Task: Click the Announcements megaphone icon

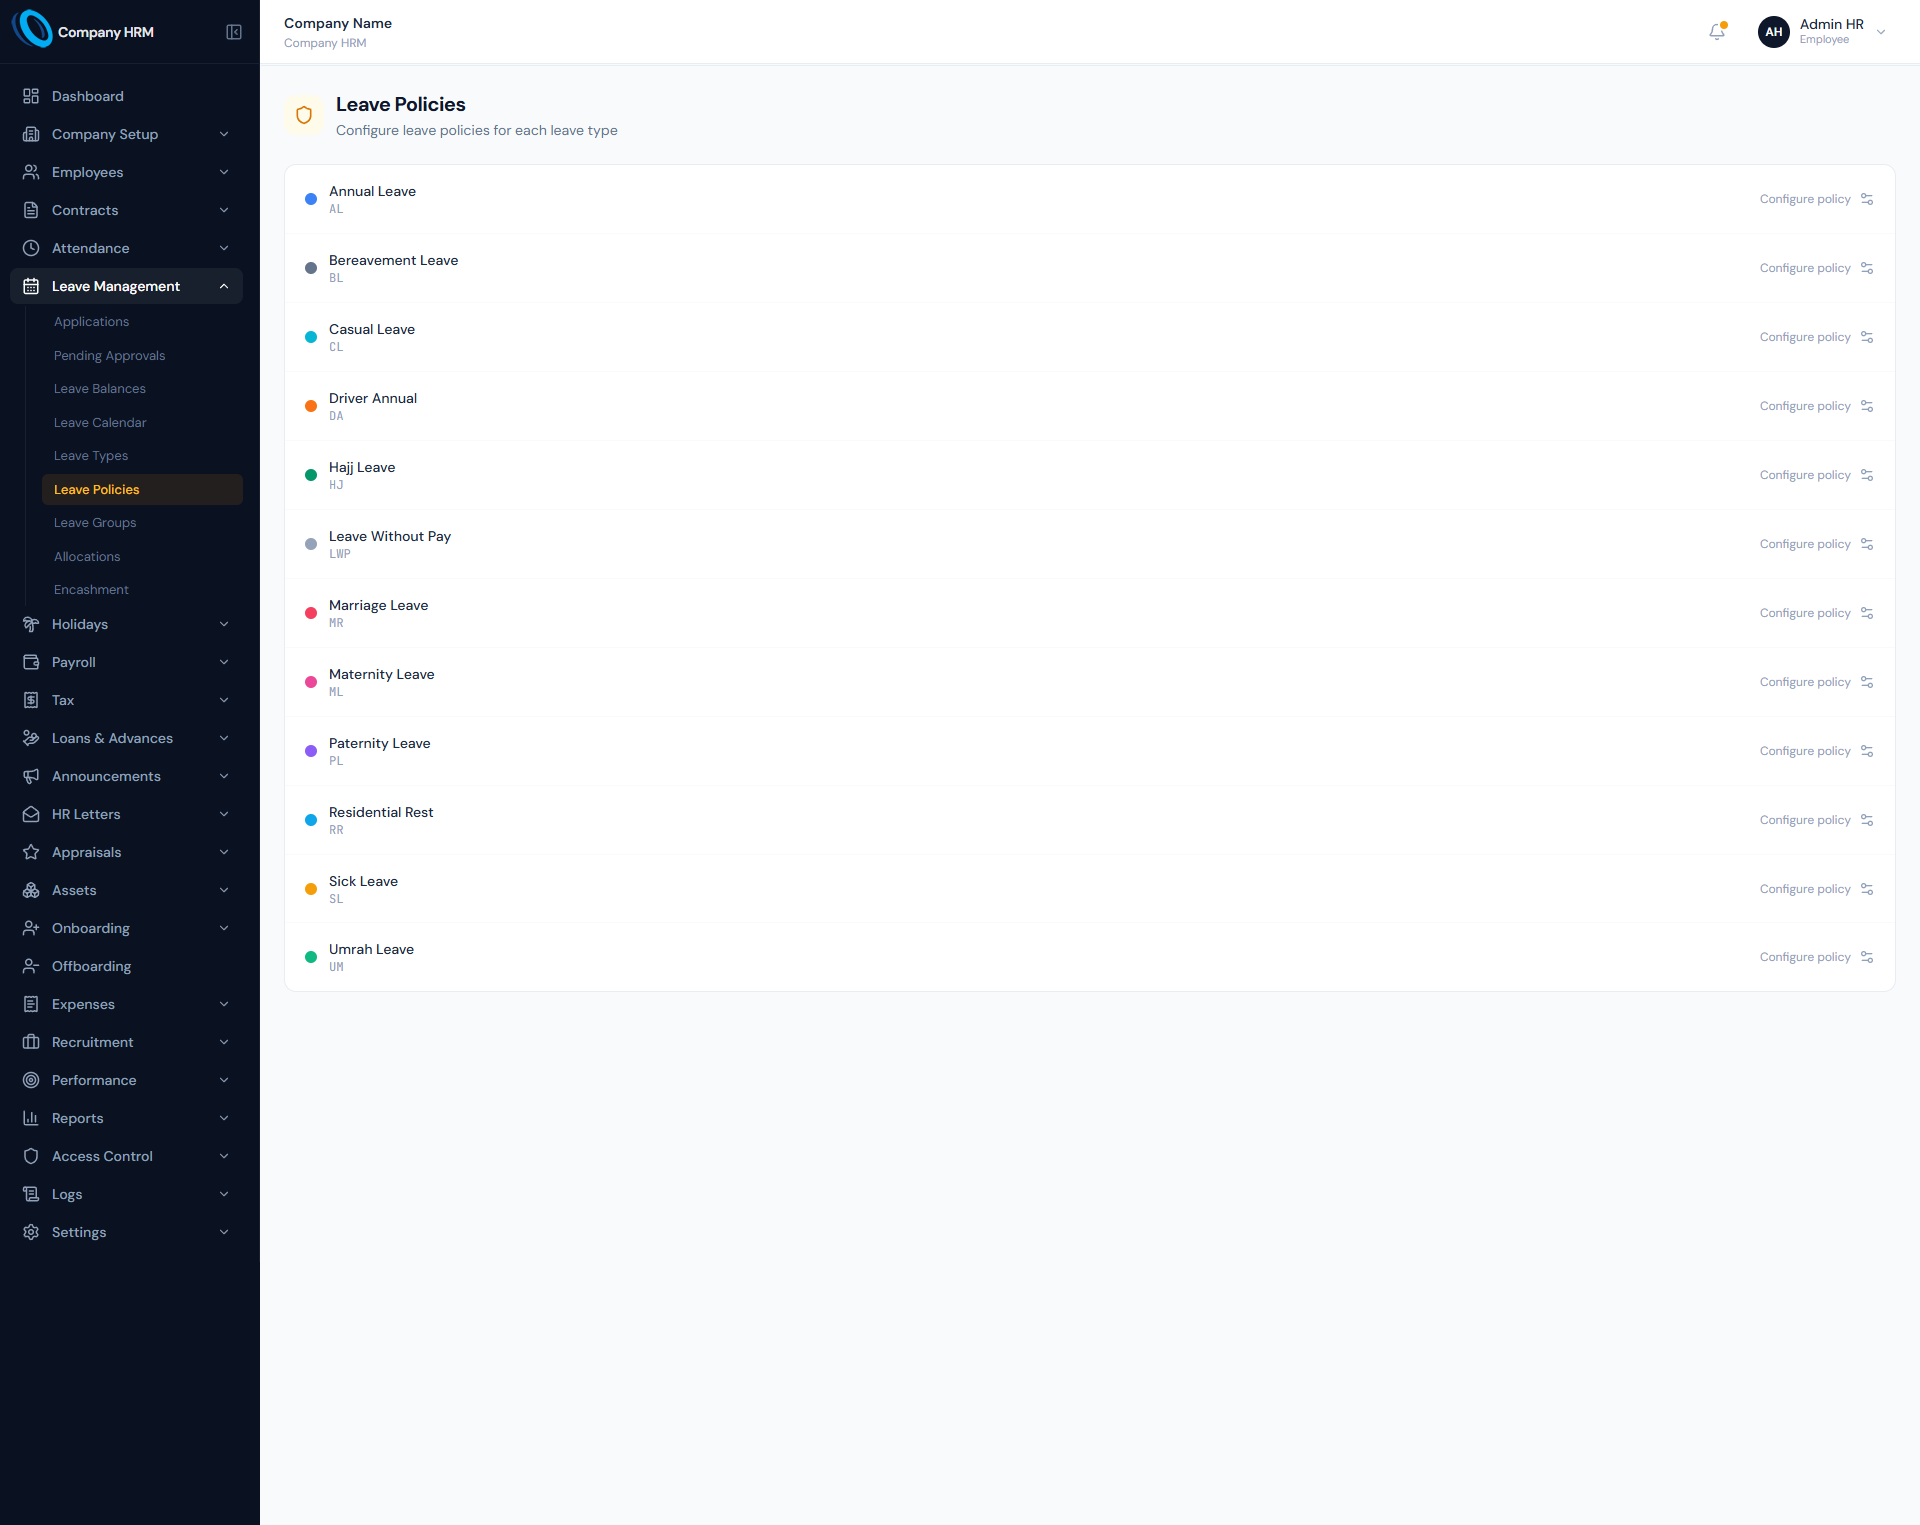Action: point(31,776)
